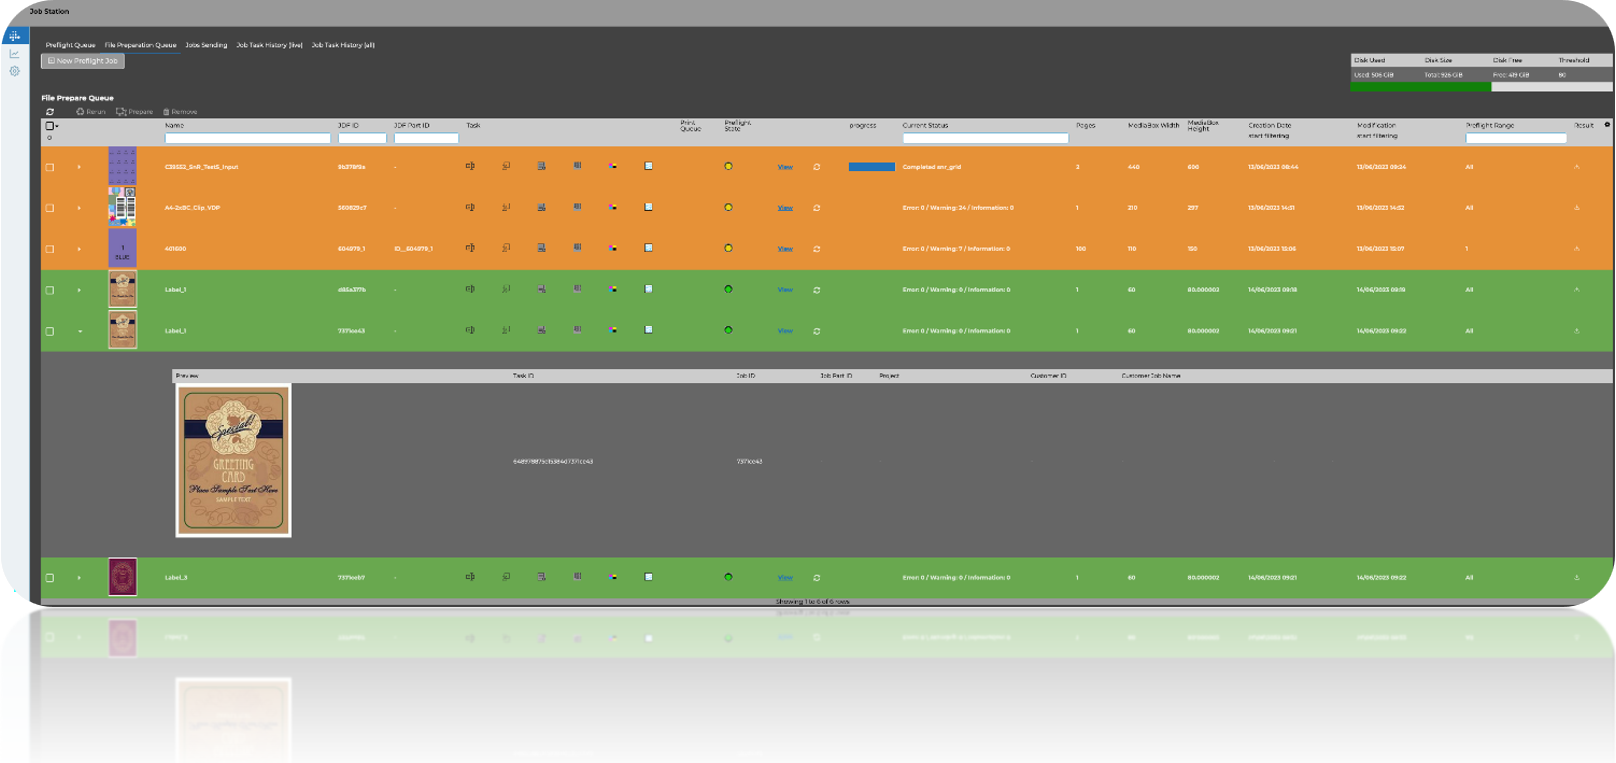Open the Jobs Sending tab
1616x763 pixels.
(x=206, y=45)
